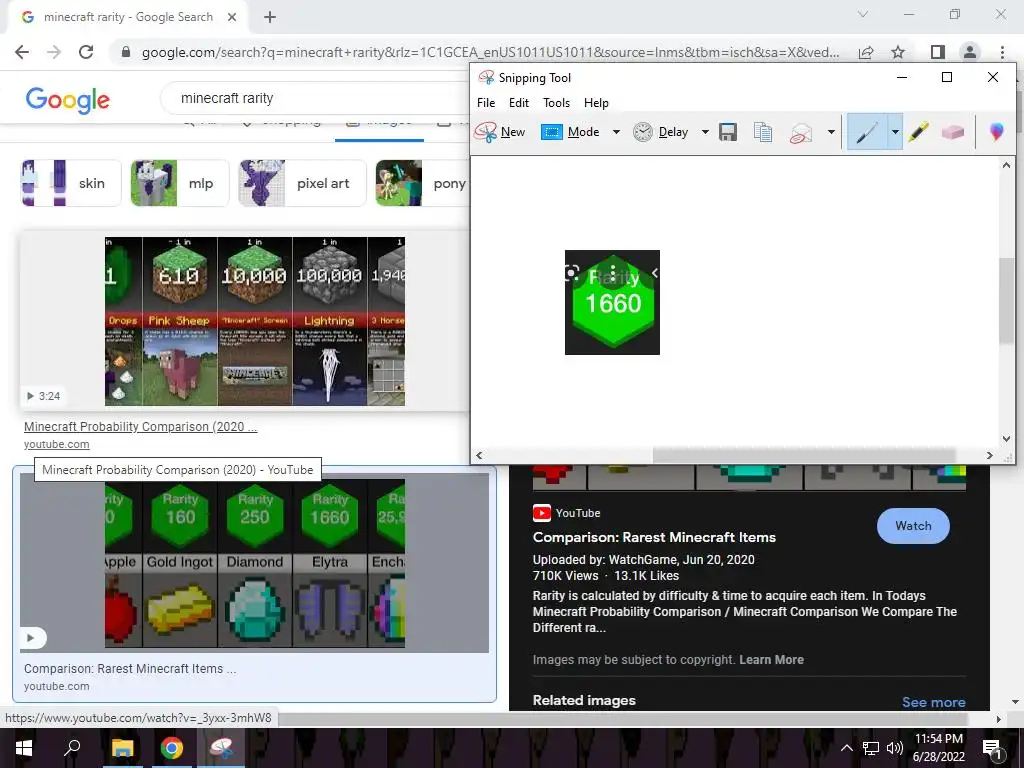Open volume control in system tray
The image size is (1024, 768).
click(x=895, y=748)
